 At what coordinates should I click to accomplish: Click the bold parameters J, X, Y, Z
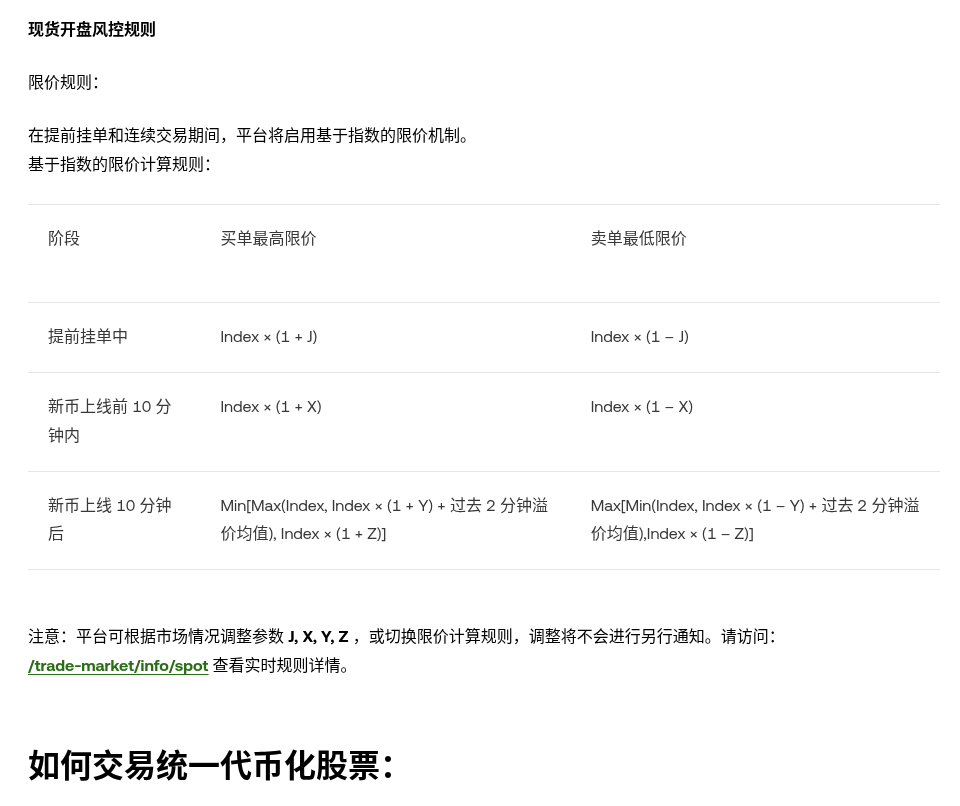click(318, 637)
